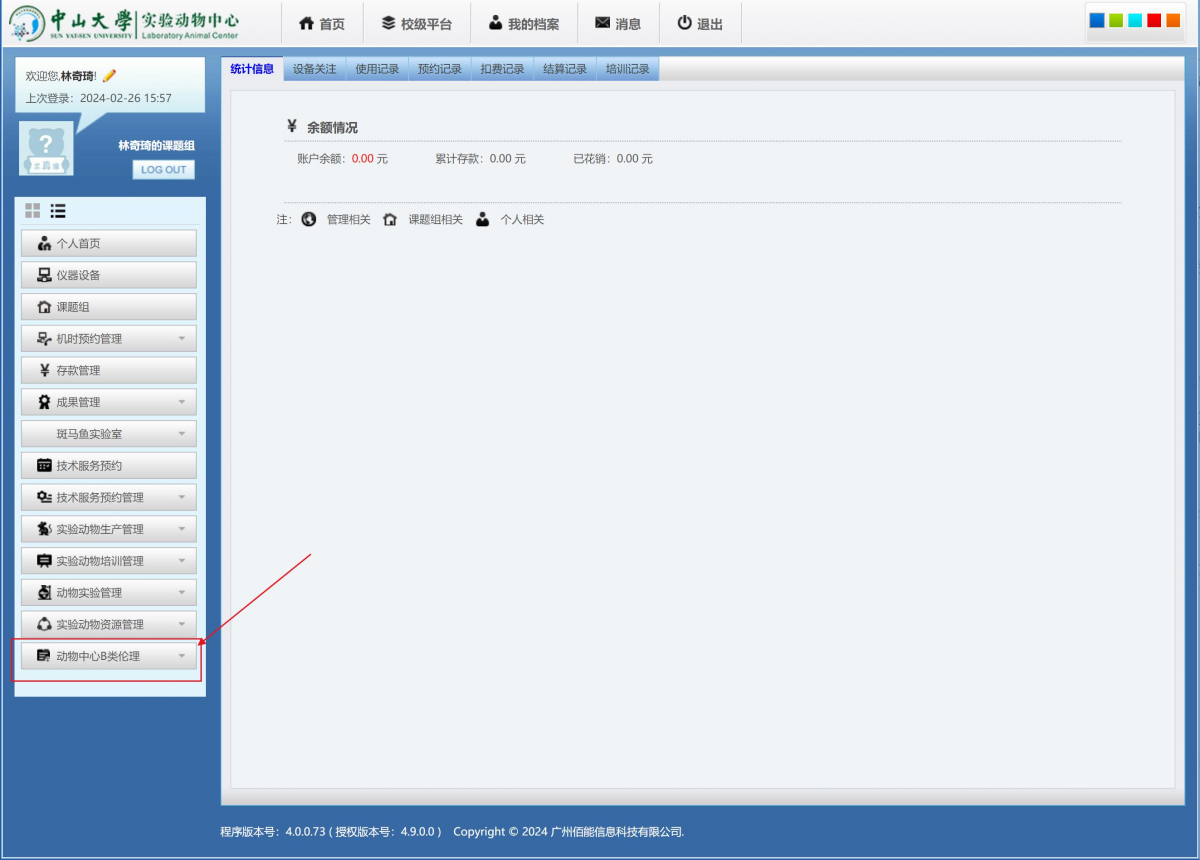Switch sidebar to list view icon

tap(58, 211)
